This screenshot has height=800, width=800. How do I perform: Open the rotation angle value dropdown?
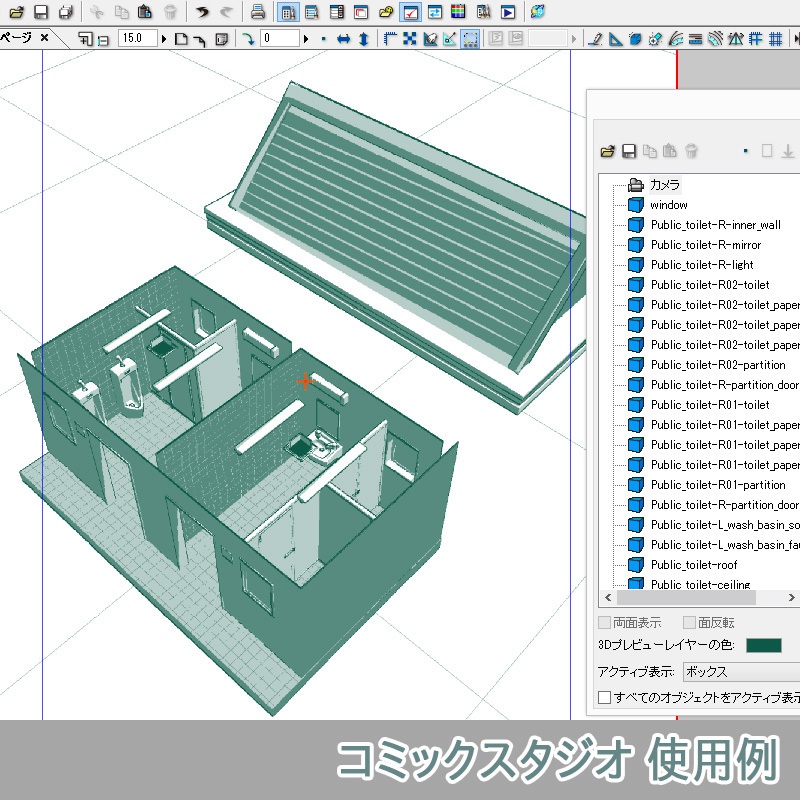point(306,38)
